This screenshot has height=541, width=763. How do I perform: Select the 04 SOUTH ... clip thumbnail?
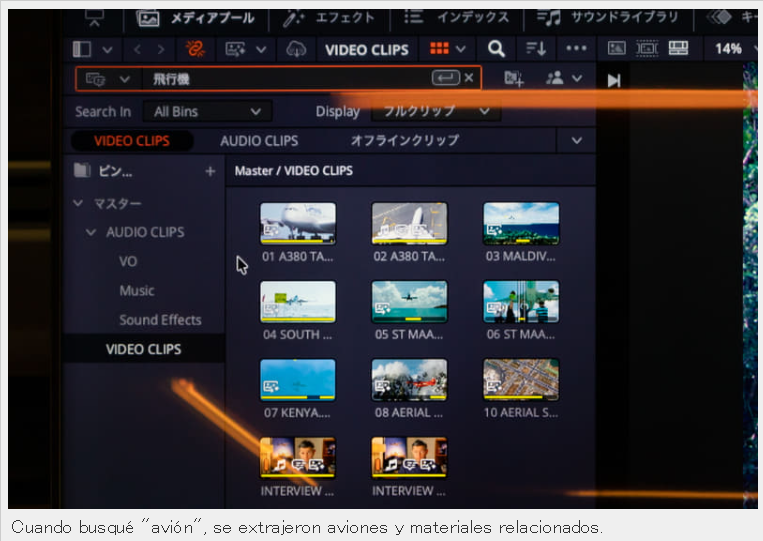[298, 302]
